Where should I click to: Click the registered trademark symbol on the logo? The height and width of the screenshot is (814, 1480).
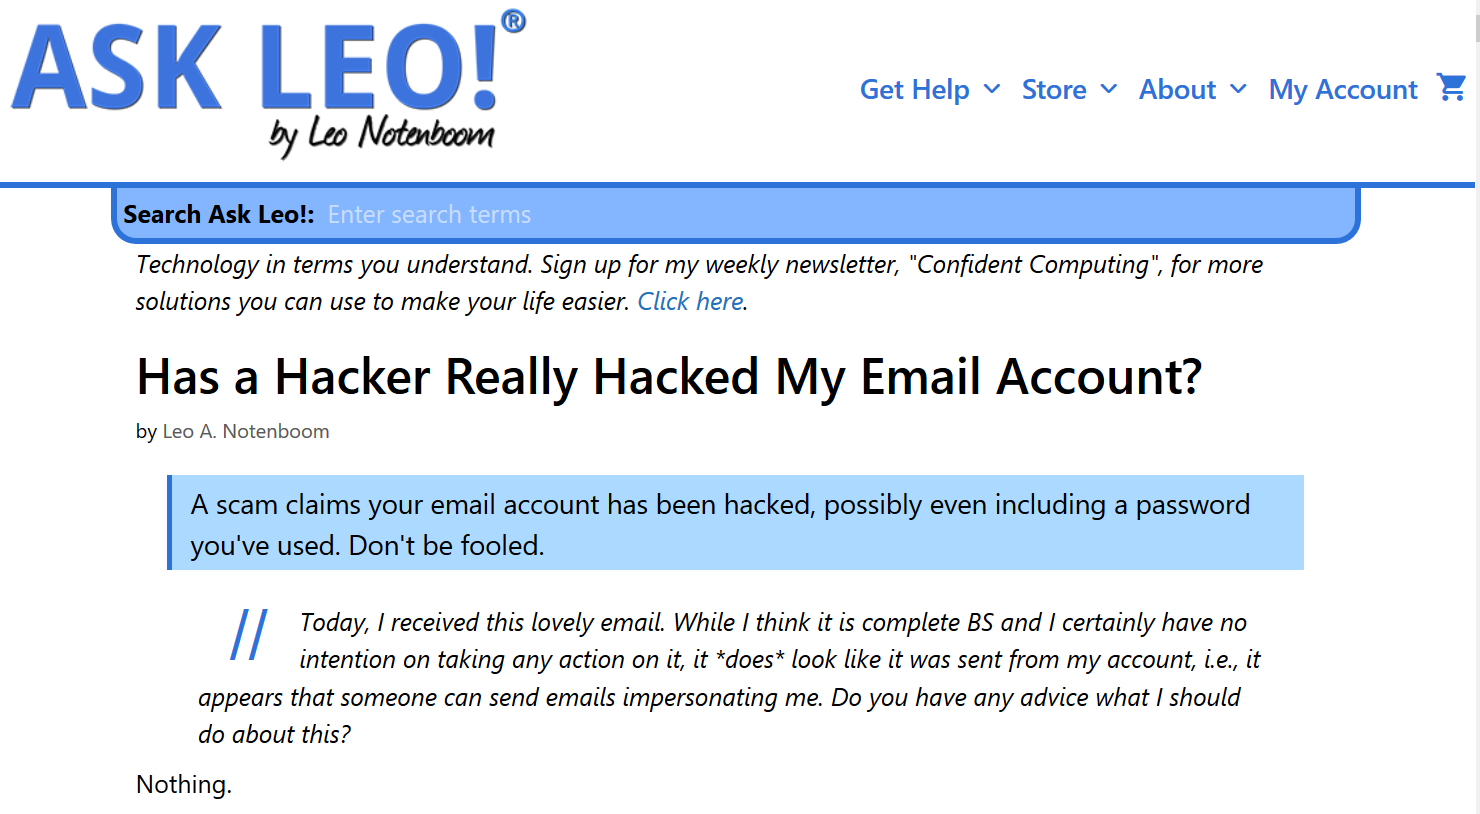[513, 21]
